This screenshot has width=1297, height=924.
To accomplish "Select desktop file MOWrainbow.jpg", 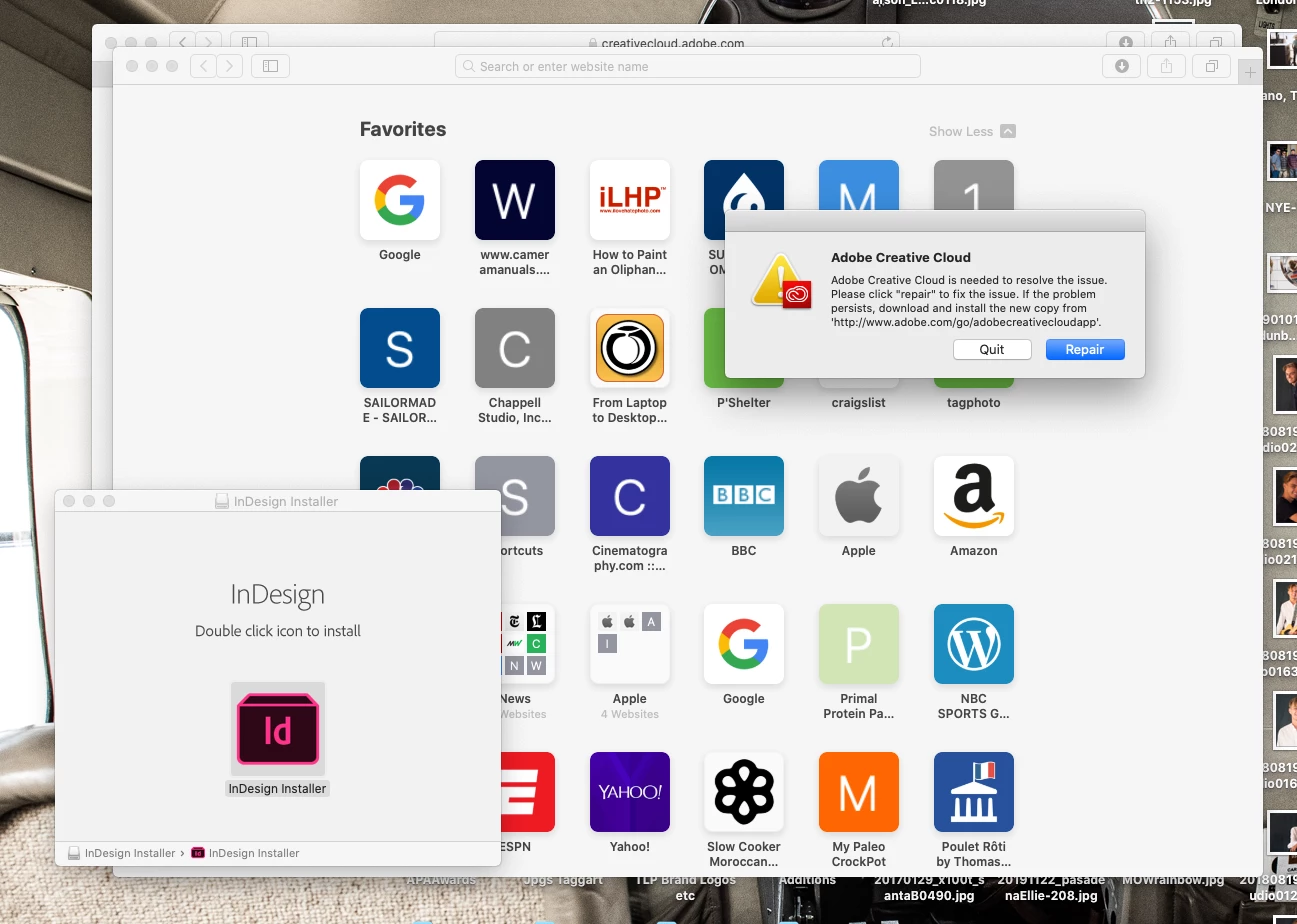I will tap(1173, 880).
